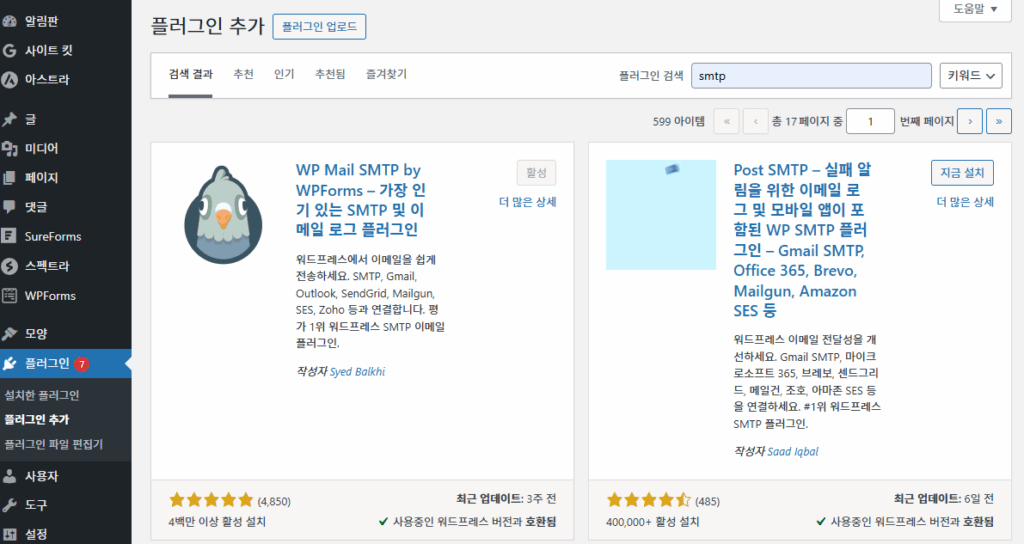
Task: Click the 아스트라 logo icon
Action: tap(9, 80)
